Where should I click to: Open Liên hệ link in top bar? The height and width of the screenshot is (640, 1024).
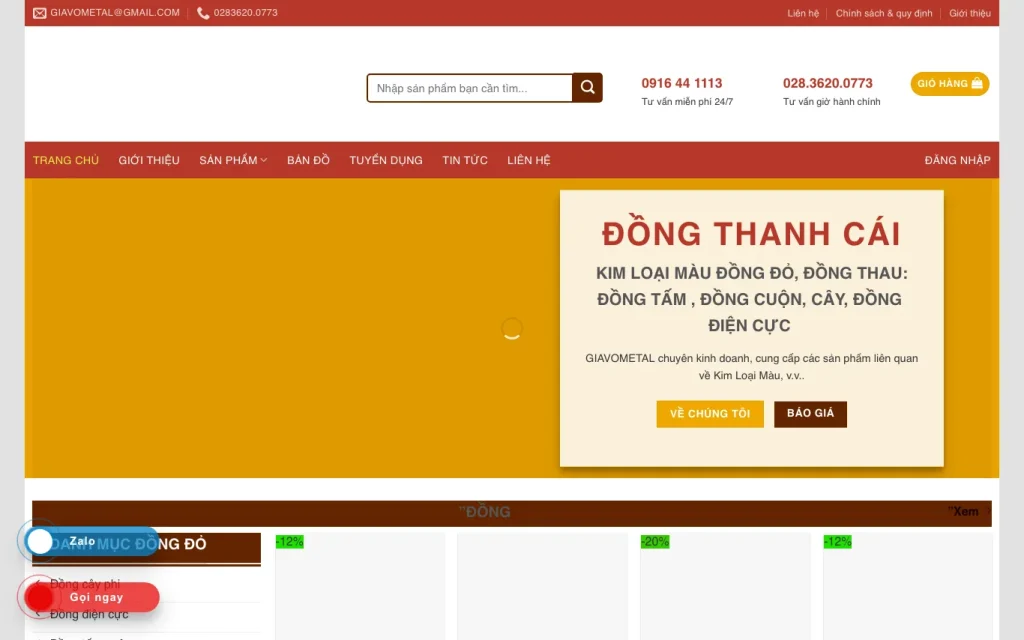803,13
